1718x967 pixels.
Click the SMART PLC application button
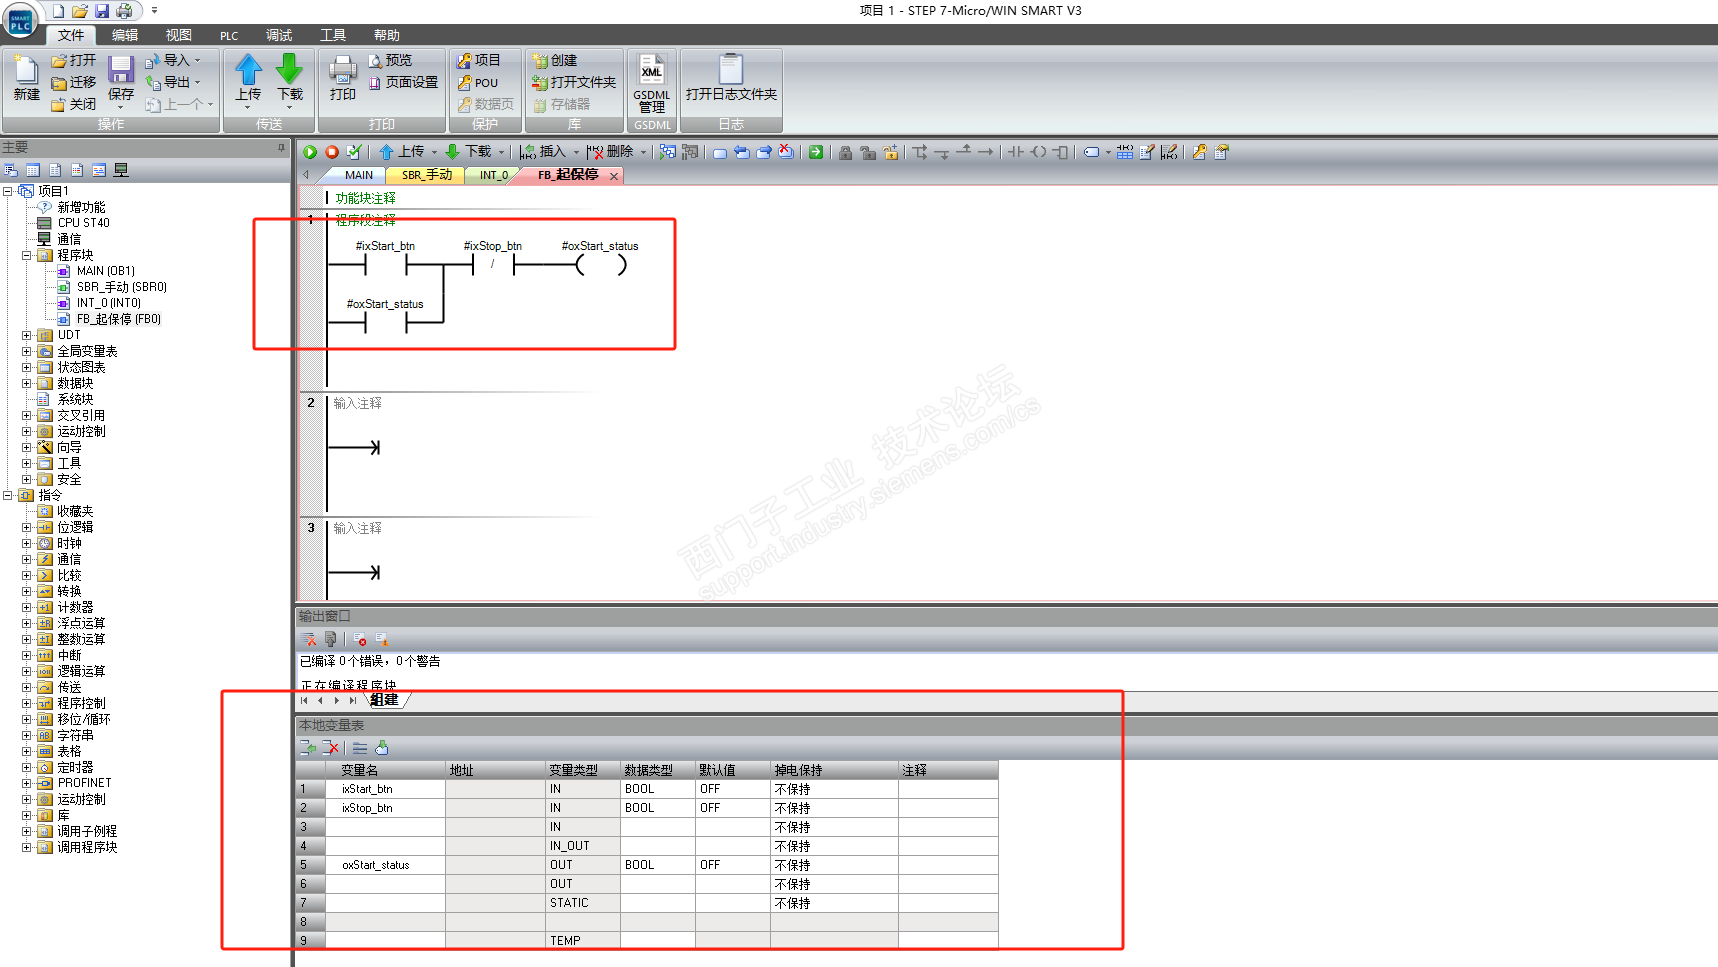coord(20,20)
